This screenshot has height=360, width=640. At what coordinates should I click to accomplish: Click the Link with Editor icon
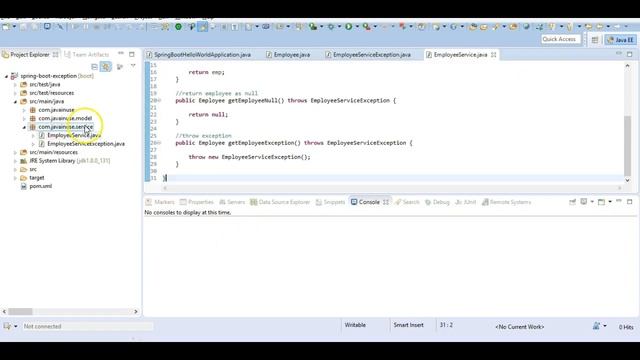pos(106,67)
